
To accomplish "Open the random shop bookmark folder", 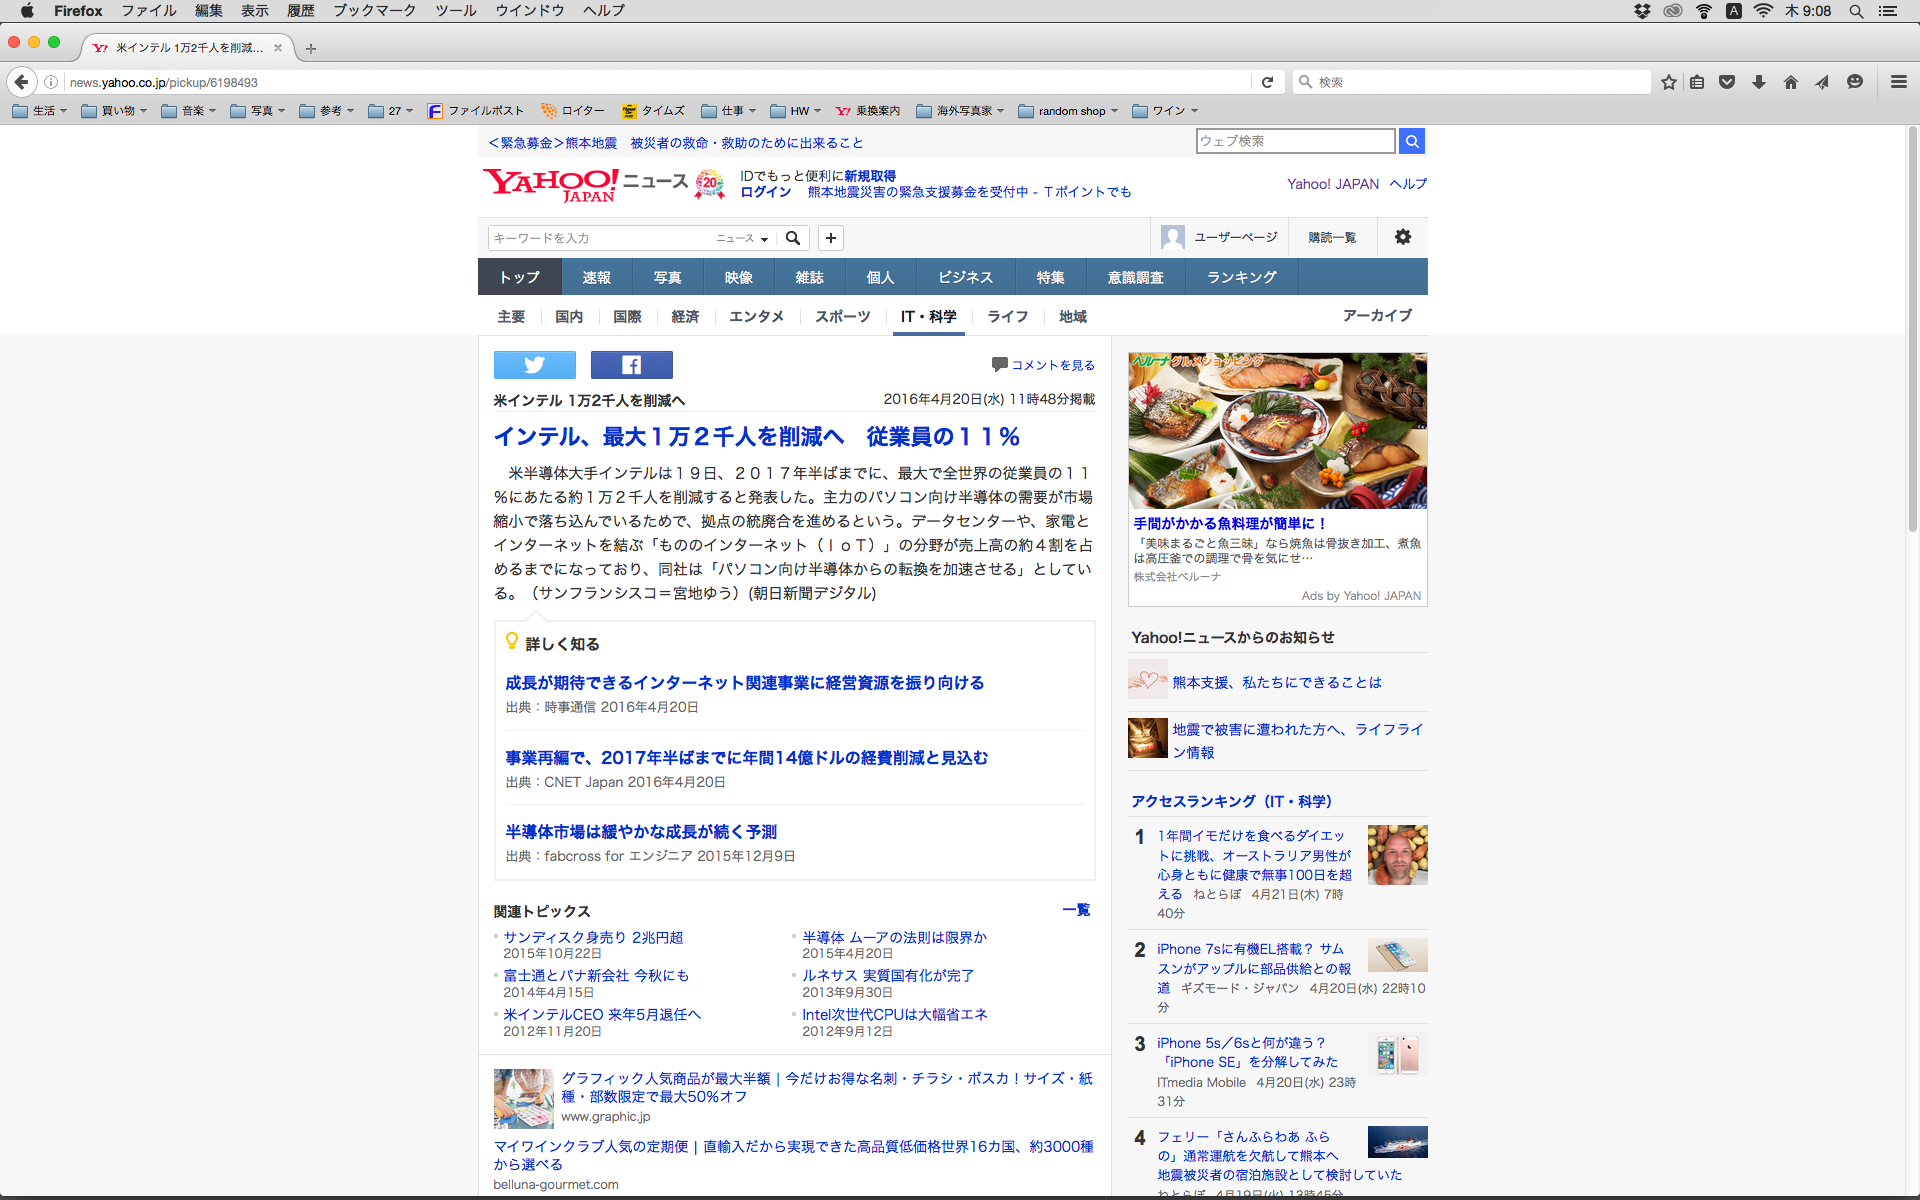I will point(1069,111).
